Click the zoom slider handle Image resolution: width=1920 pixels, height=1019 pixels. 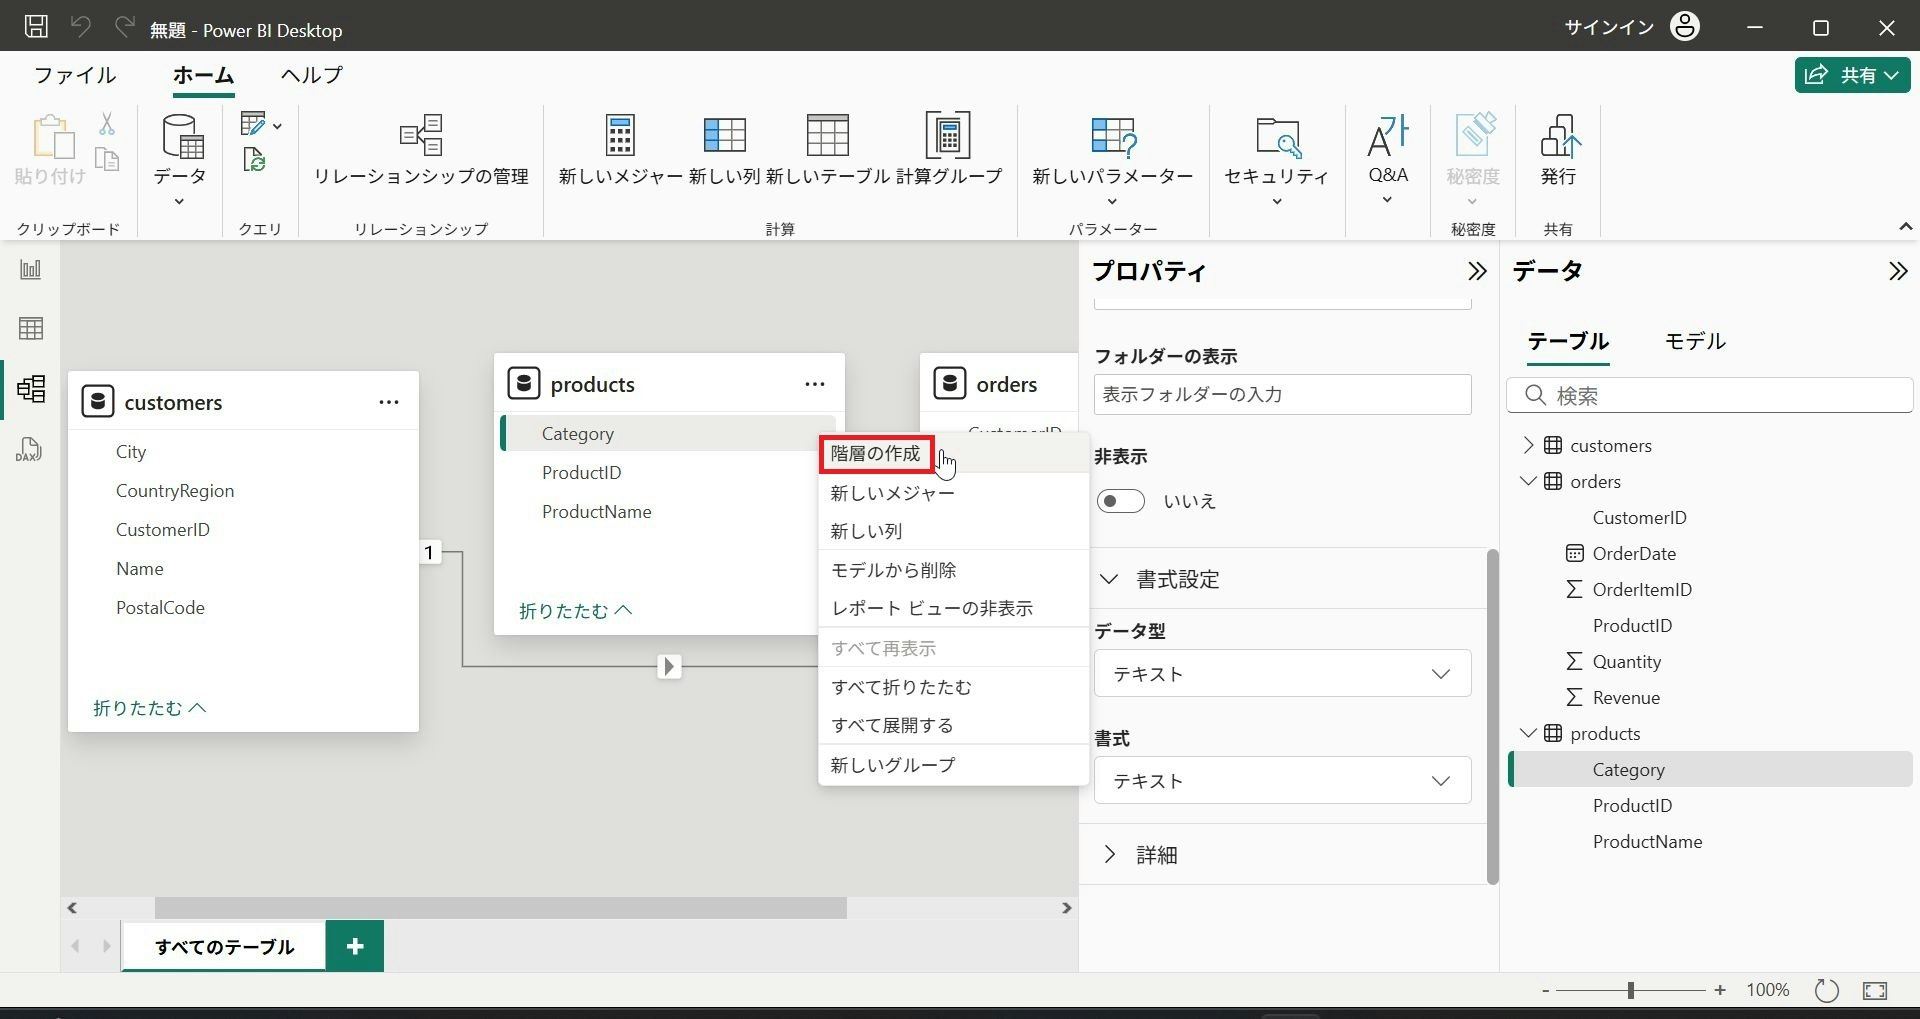(x=1631, y=990)
